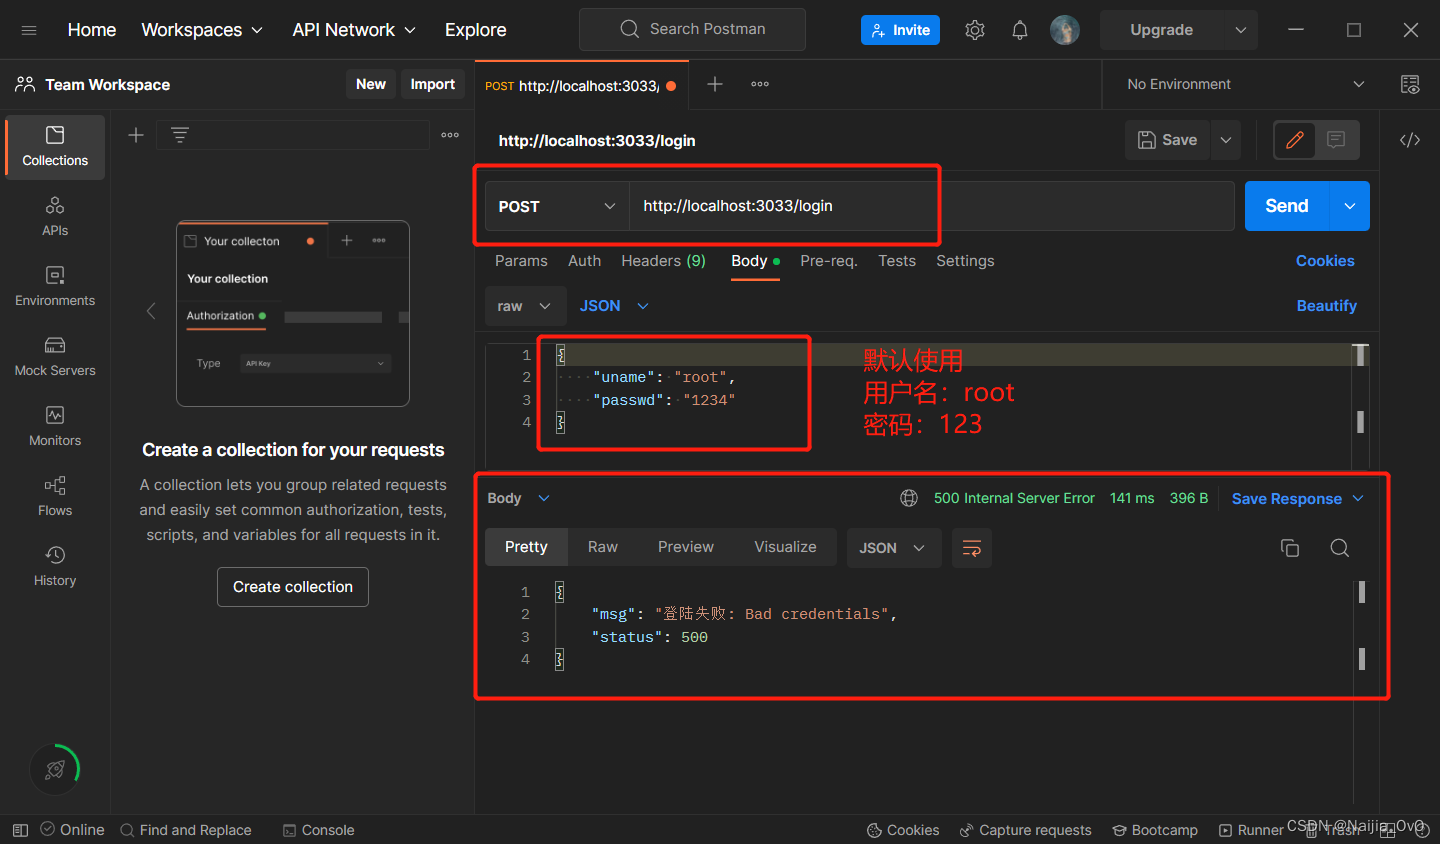The width and height of the screenshot is (1440, 844).
Task: Select the Visualize response view
Action: 785,547
